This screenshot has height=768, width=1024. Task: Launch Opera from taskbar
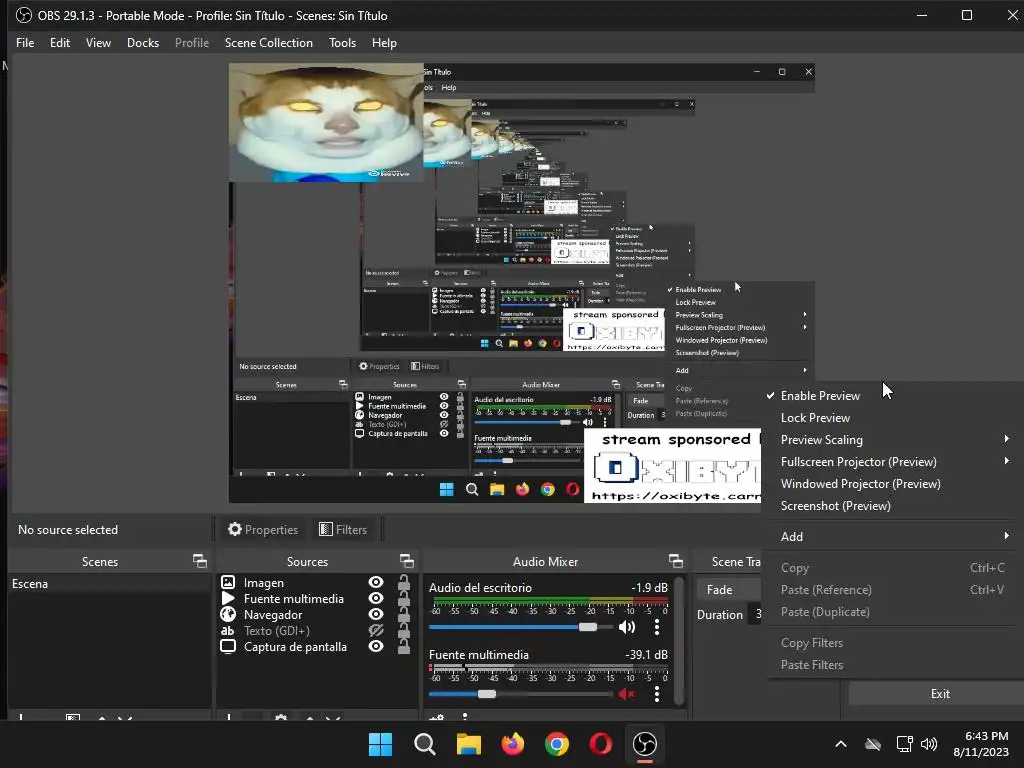(600, 744)
